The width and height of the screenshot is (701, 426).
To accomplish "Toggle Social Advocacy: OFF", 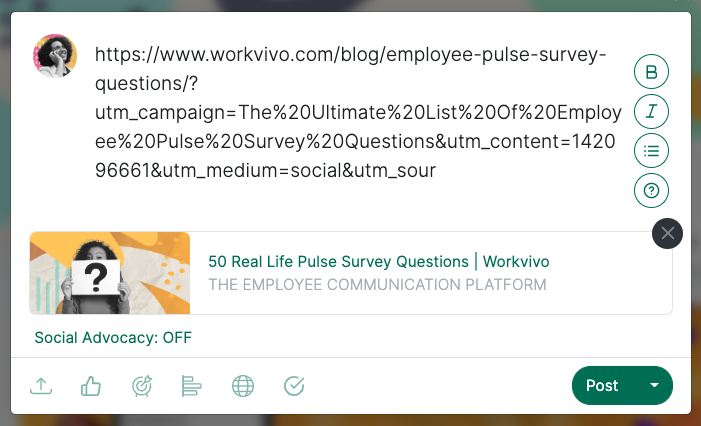I will tap(113, 337).
